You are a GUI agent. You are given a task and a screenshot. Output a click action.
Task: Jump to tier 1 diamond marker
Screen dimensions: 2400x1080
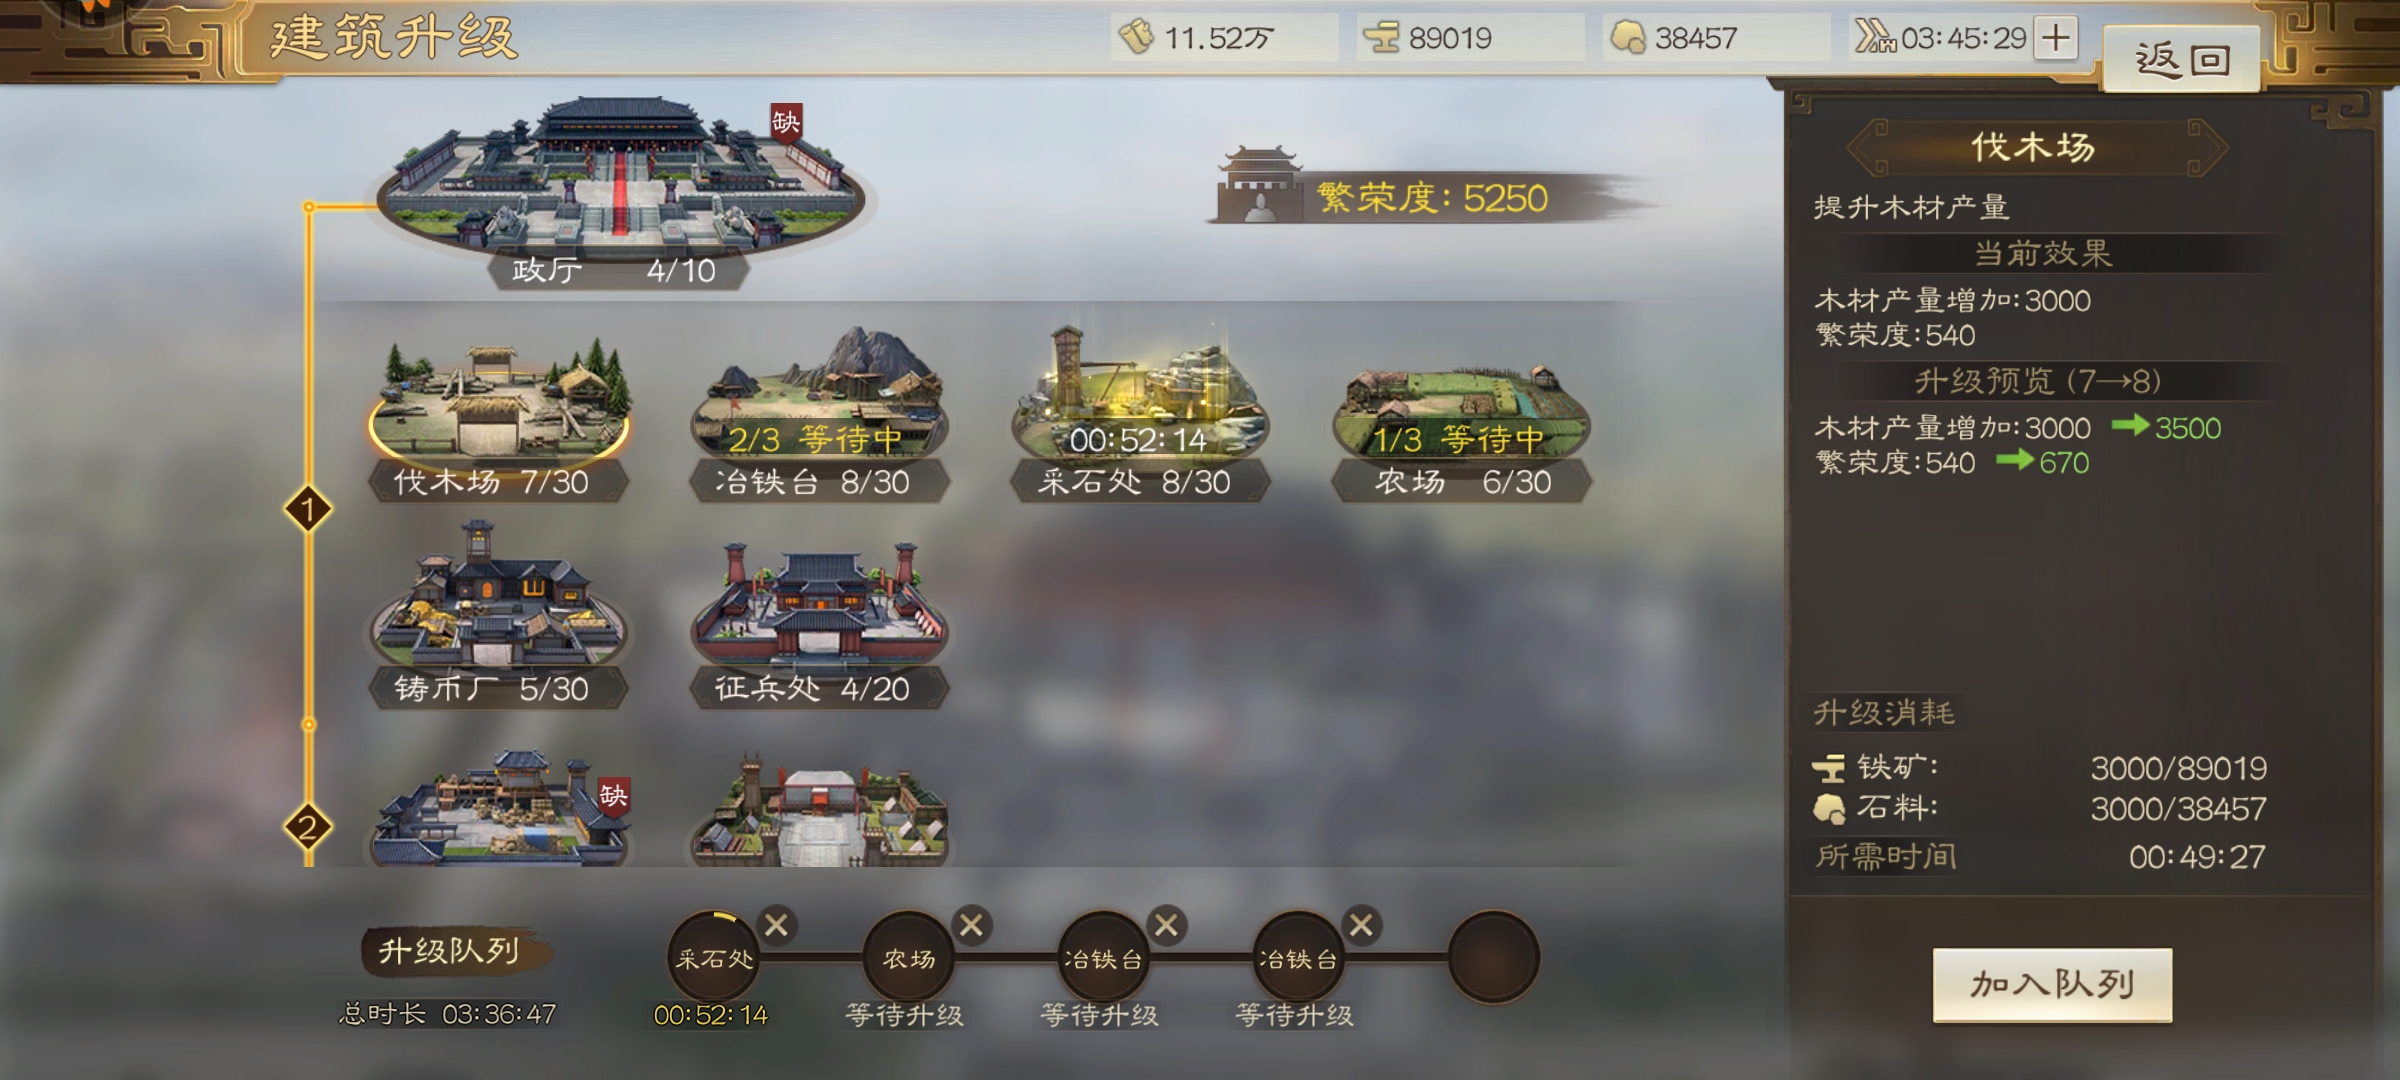tap(308, 510)
